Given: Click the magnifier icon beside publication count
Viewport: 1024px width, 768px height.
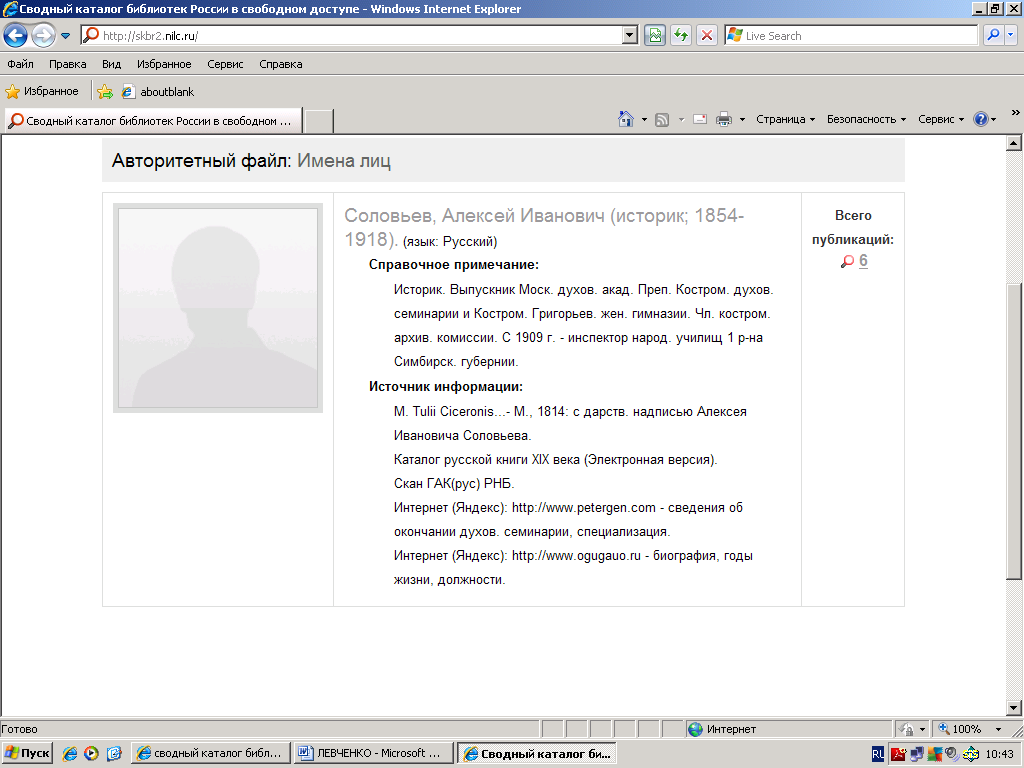Looking at the screenshot, I should click(x=847, y=261).
